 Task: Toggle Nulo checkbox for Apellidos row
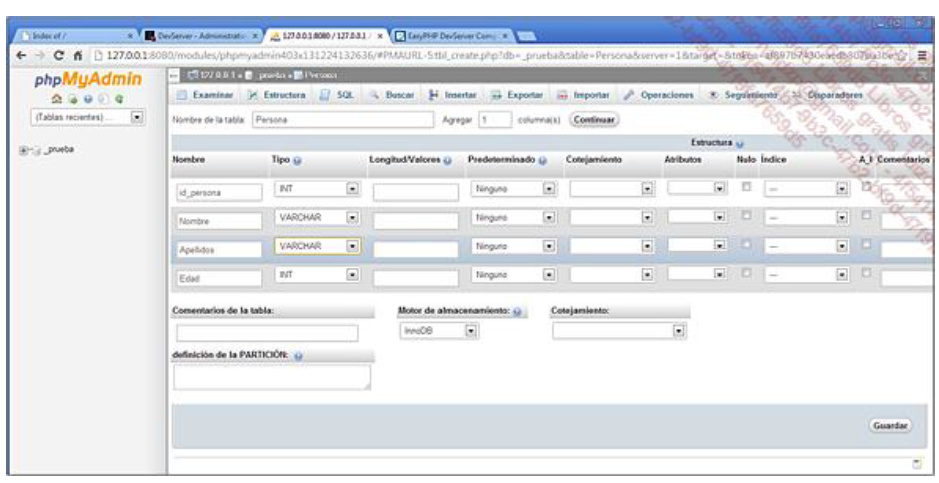coord(746,244)
